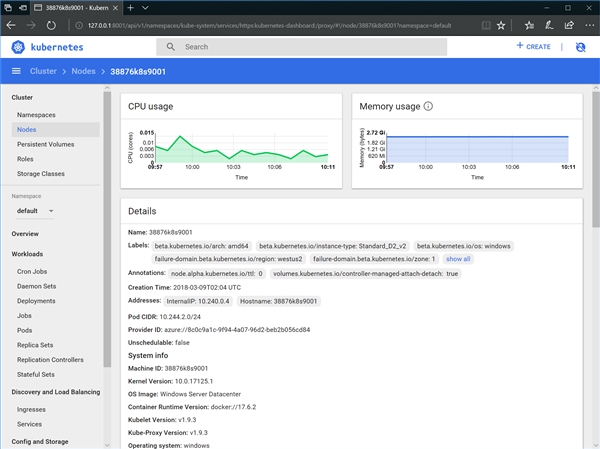Open Deployments in the sidebar
This screenshot has height=449, width=600.
pyautogui.click(x=36, y=300)
